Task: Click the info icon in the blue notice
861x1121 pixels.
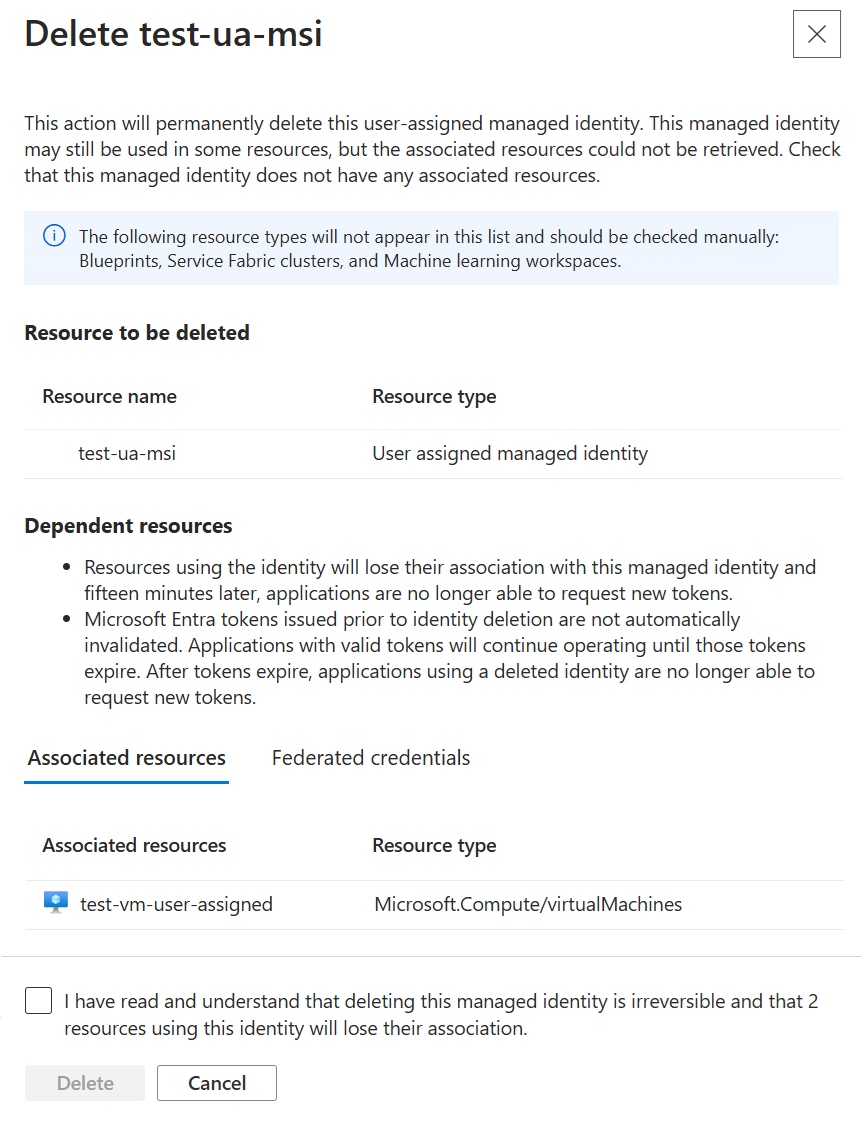Action: coord(54,237)
